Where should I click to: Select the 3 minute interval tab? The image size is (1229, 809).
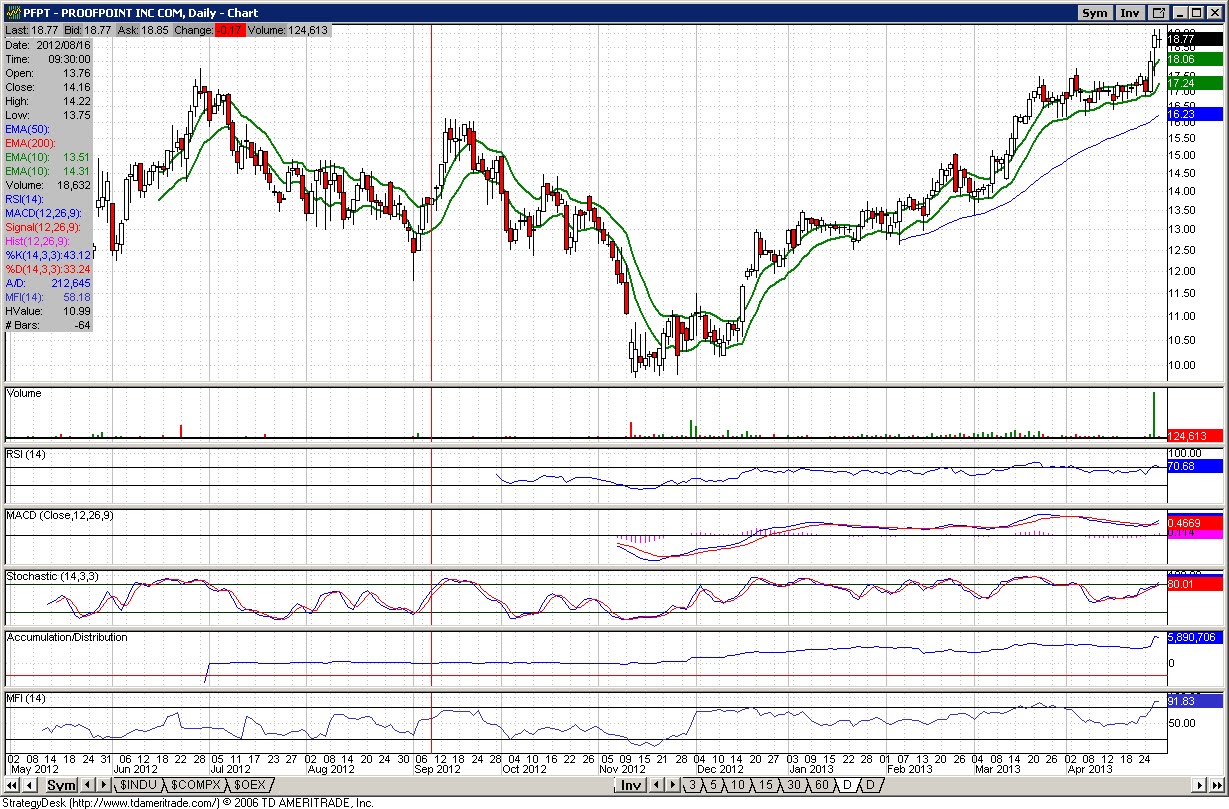[693, 785]
